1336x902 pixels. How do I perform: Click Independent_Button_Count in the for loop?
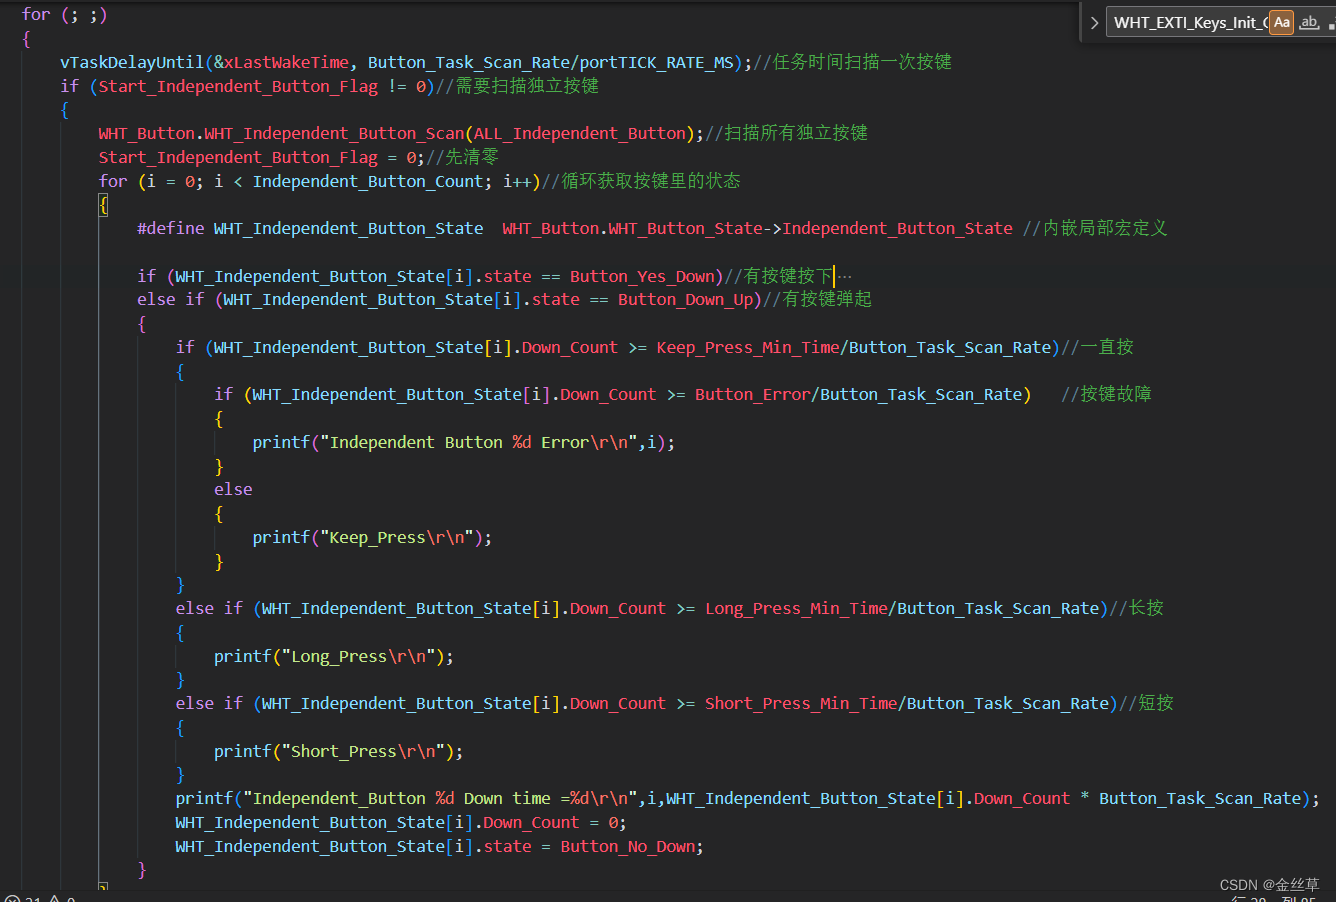(368, 181)
